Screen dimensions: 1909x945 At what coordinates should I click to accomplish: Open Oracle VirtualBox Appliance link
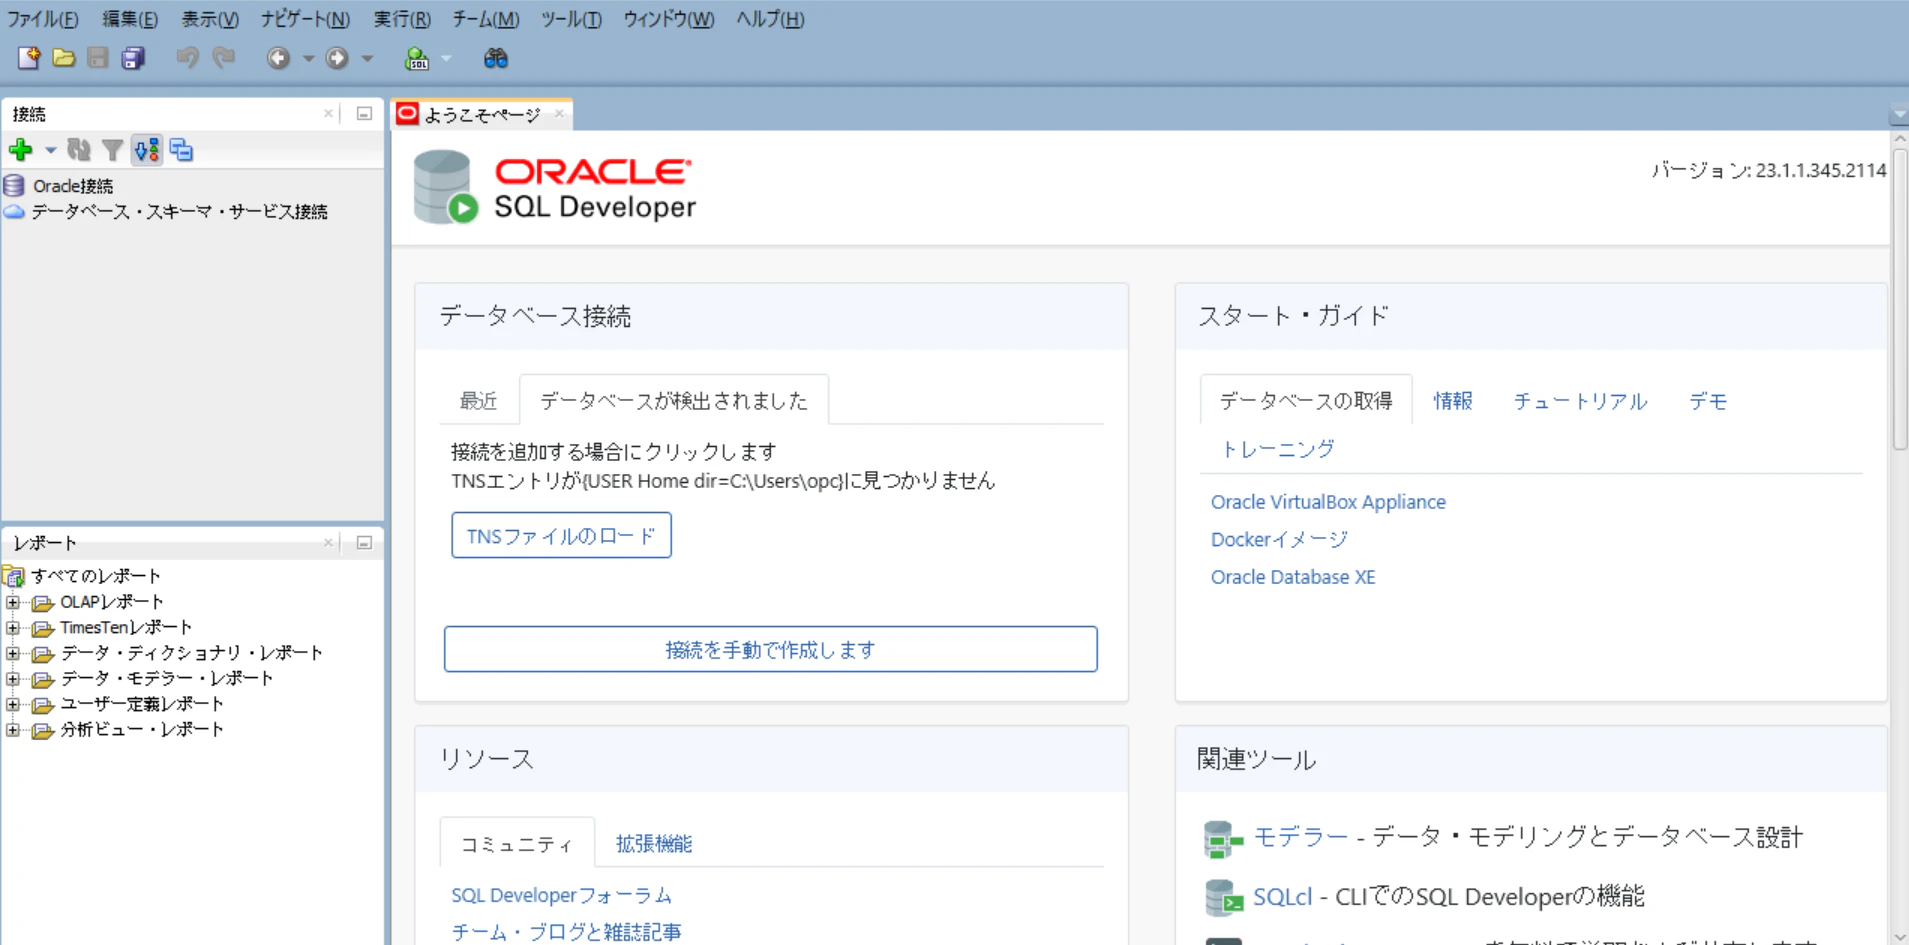click(x=1328, y=502)
